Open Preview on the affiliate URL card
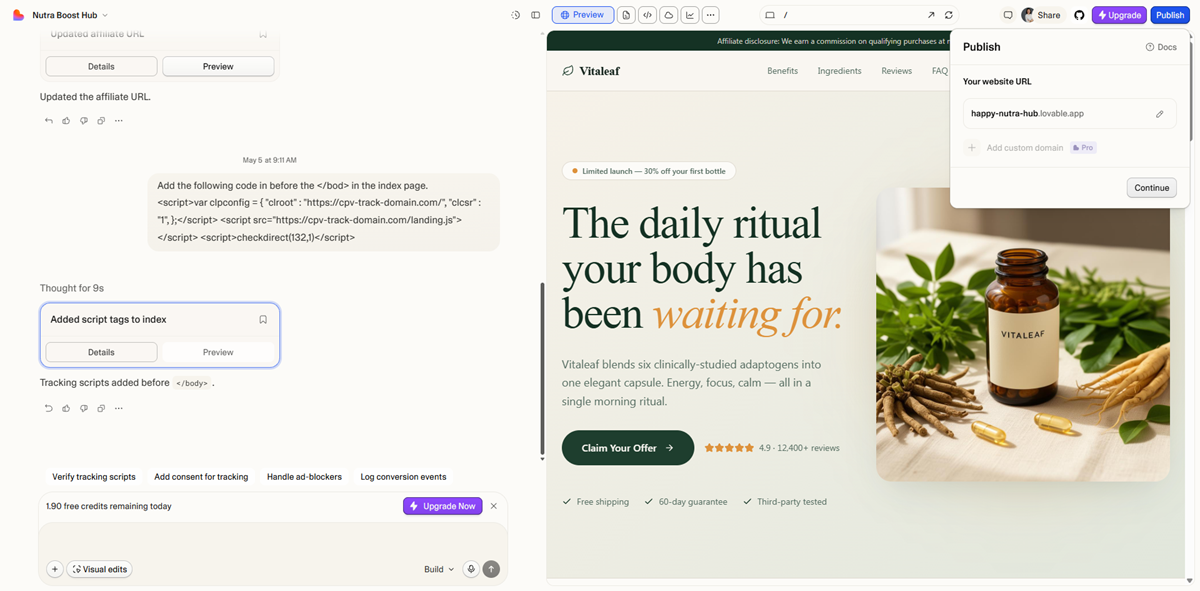Screen dimensions: 1200x591 [218, 66]
